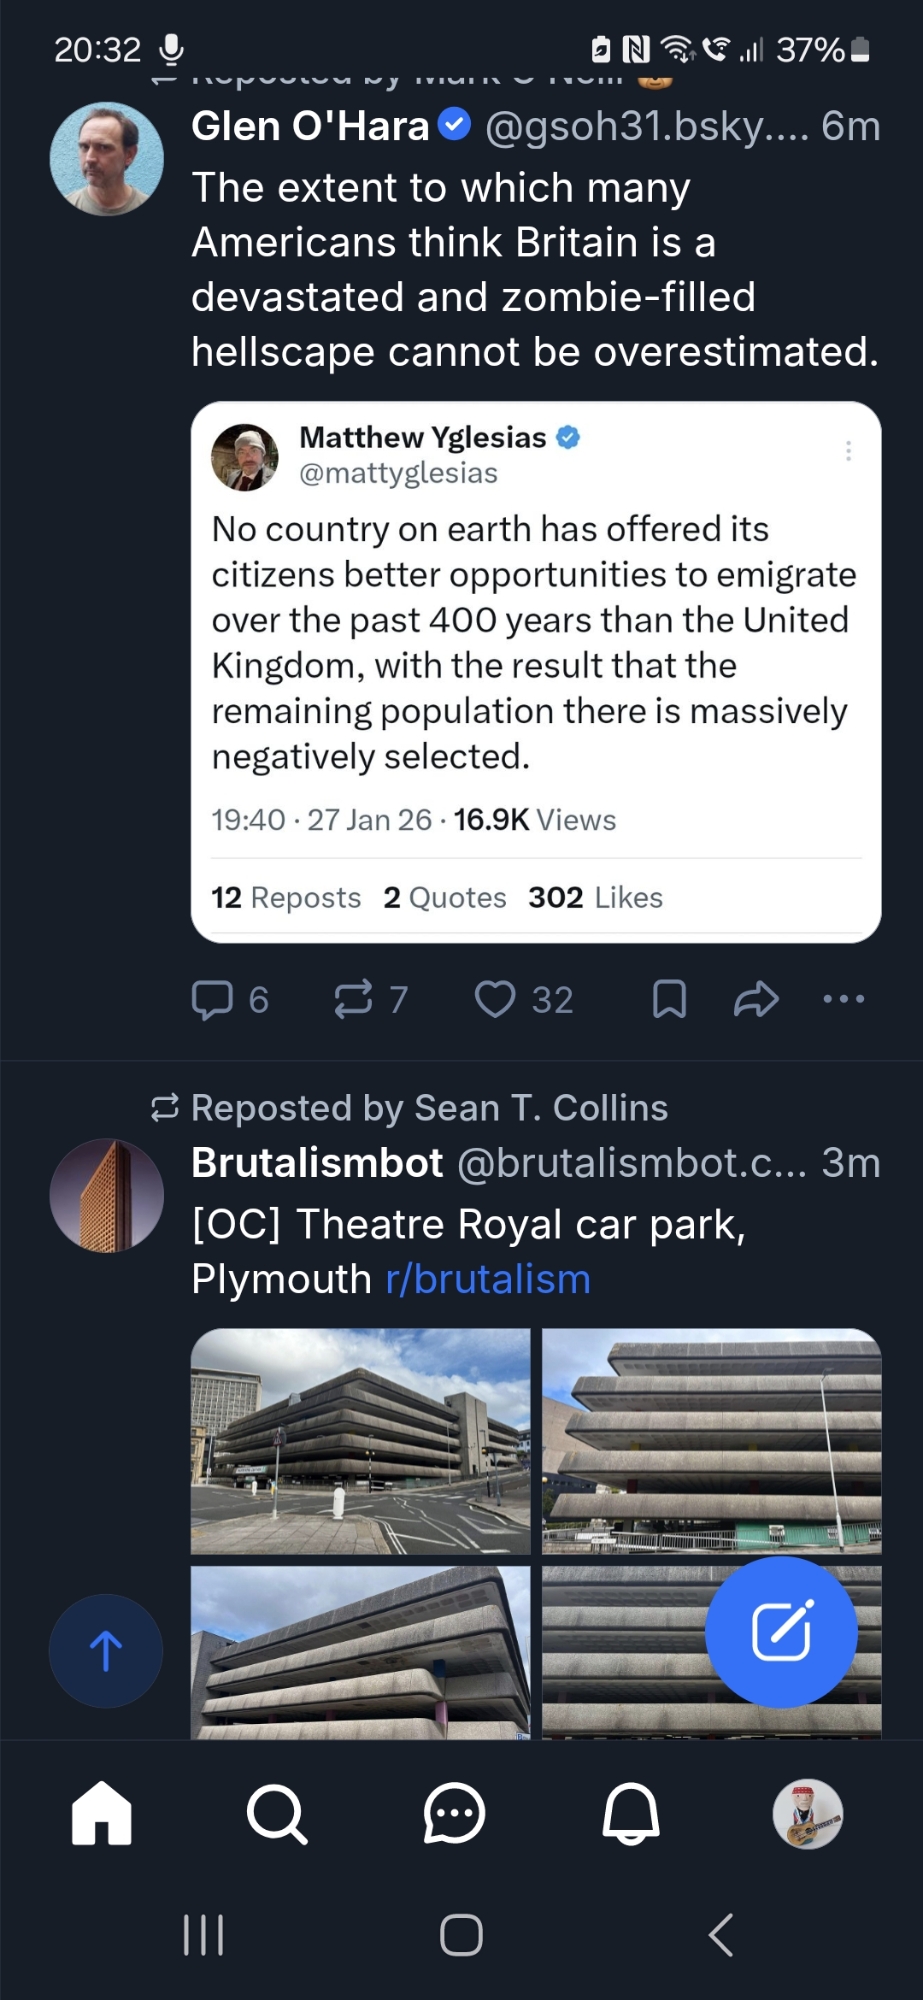Tap the scroll-to-top arrow button
Screen dimensions: 923x2000
(x=106, y=1650)
